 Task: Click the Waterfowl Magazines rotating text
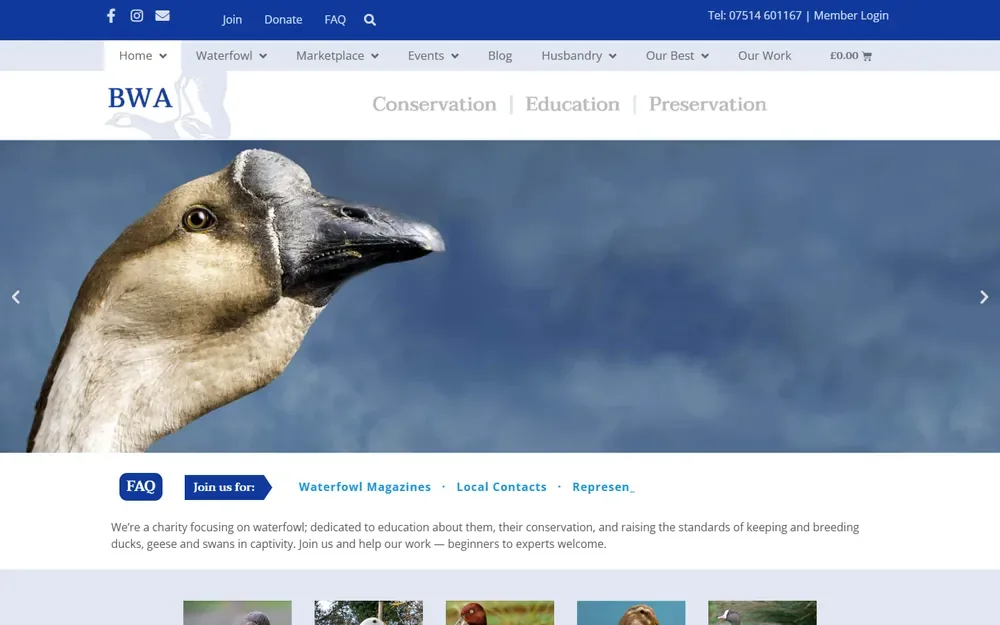[365, 487]
